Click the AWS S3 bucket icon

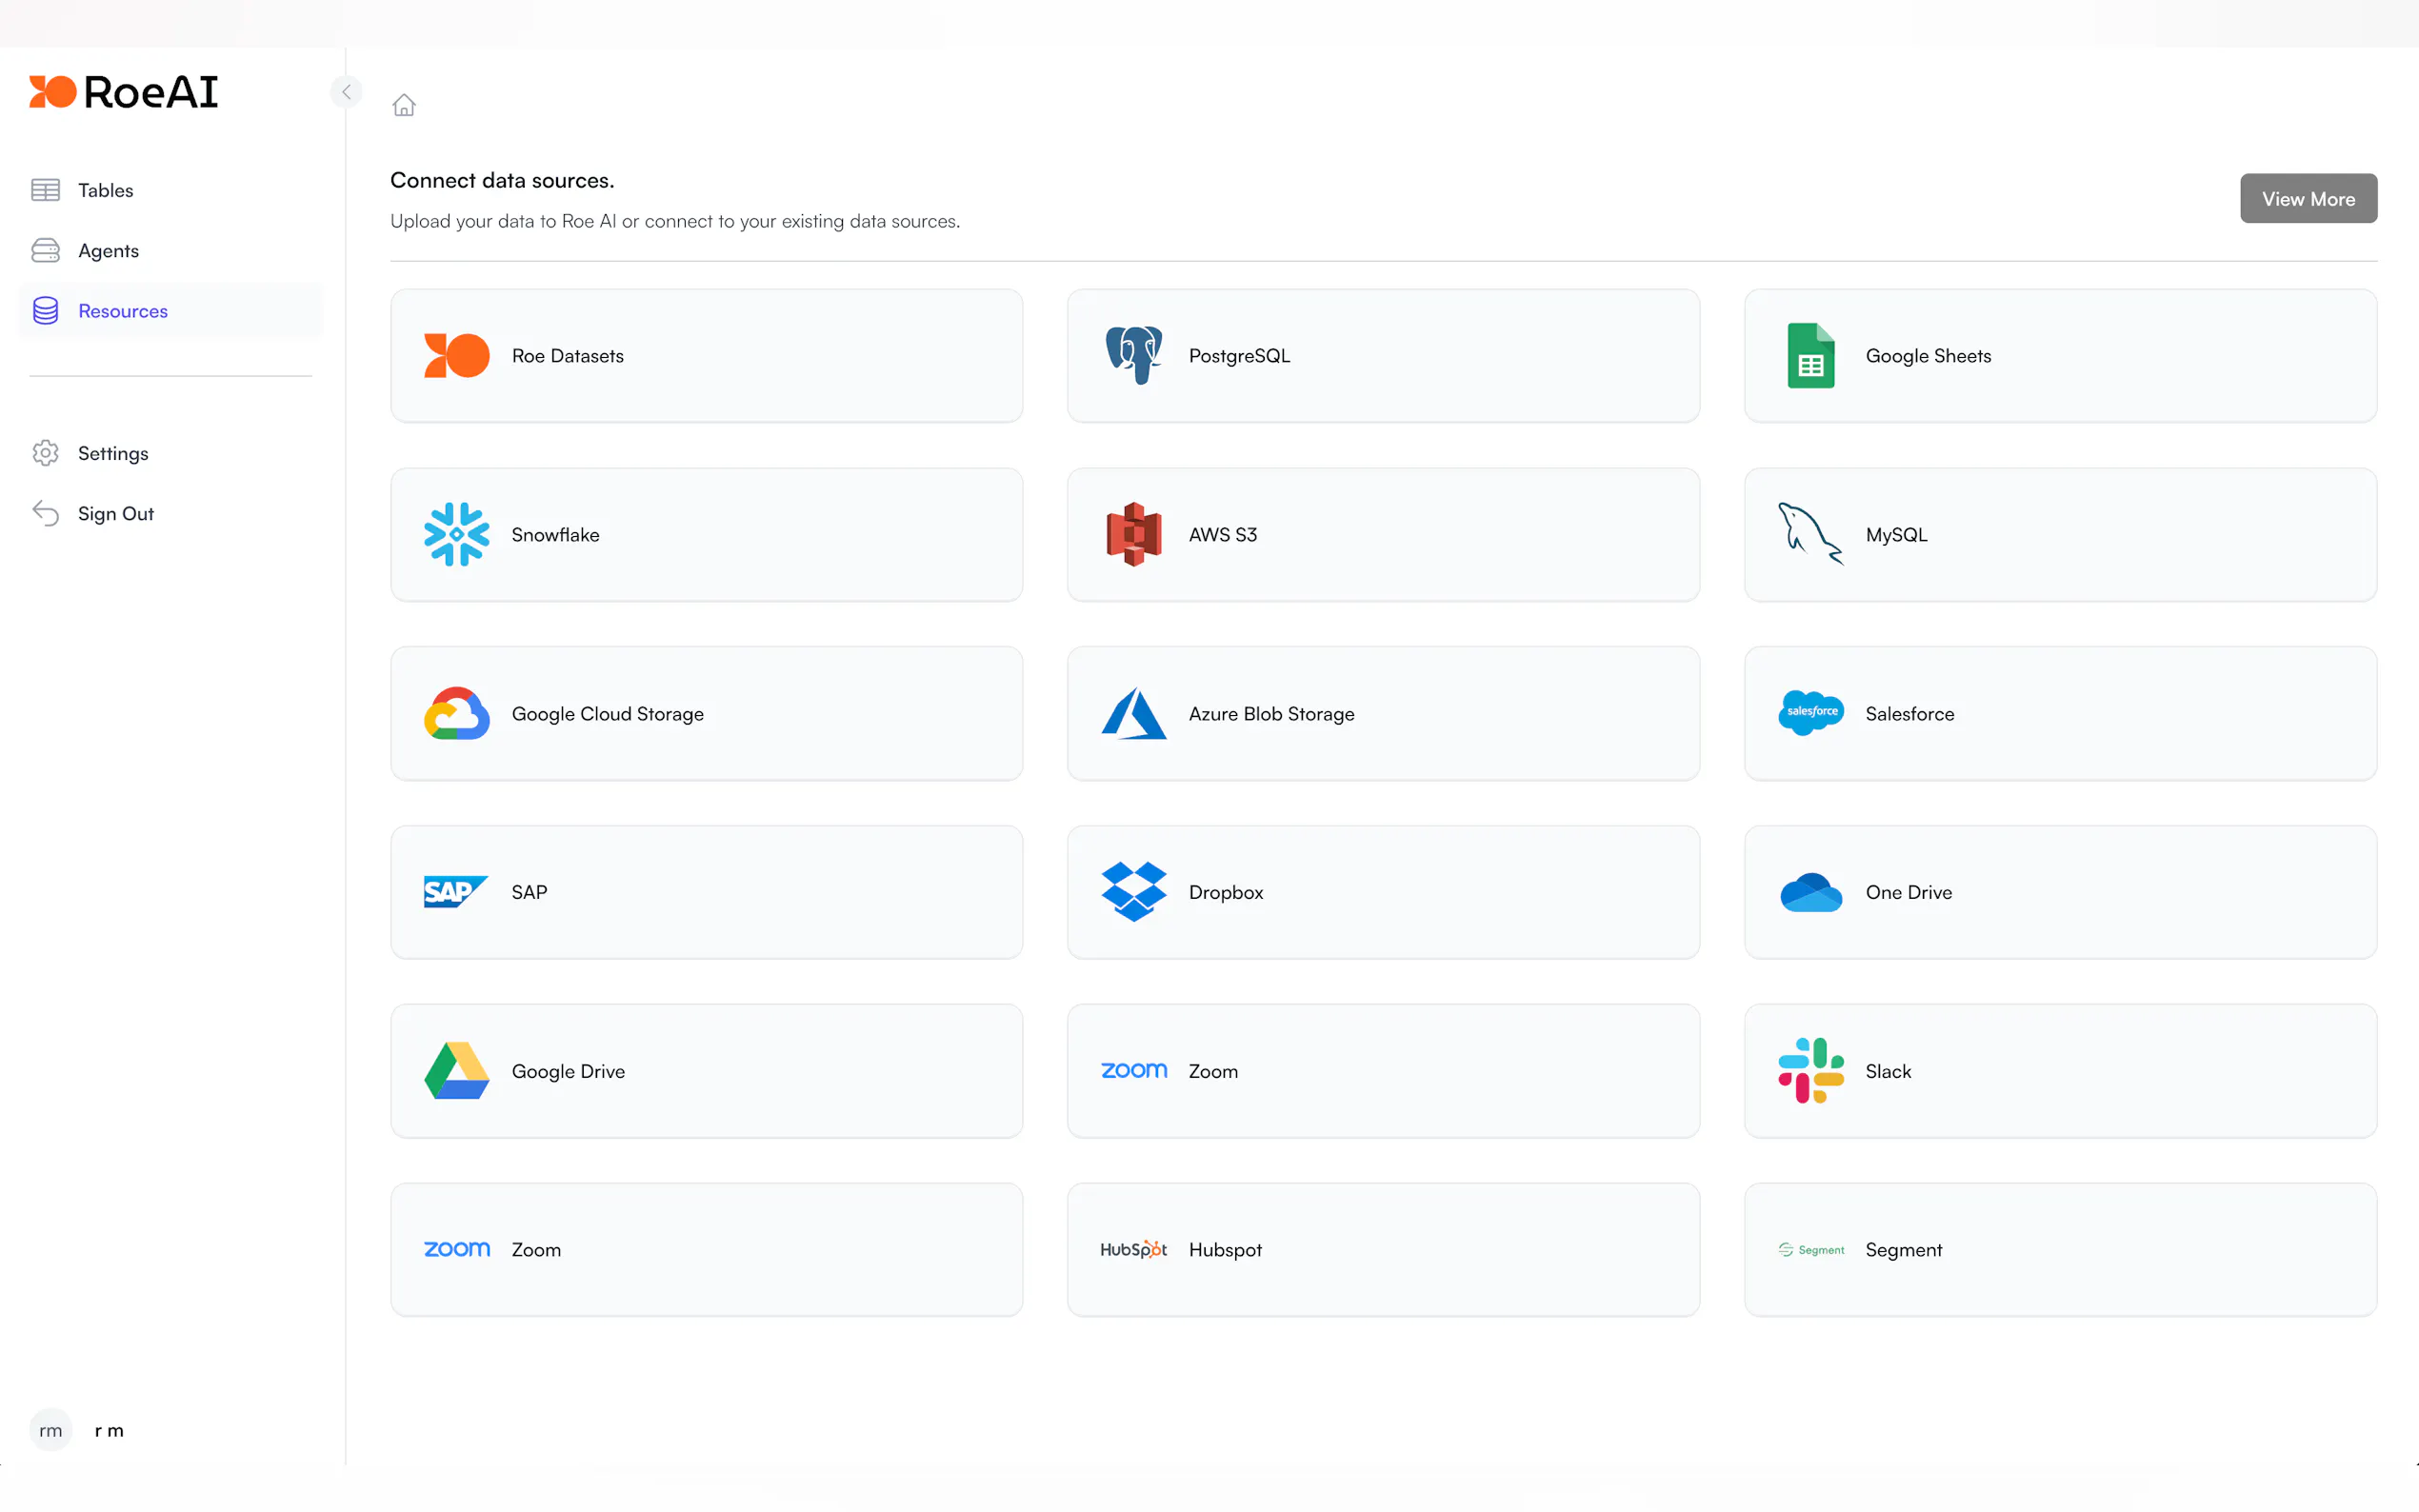[1133, 534]
